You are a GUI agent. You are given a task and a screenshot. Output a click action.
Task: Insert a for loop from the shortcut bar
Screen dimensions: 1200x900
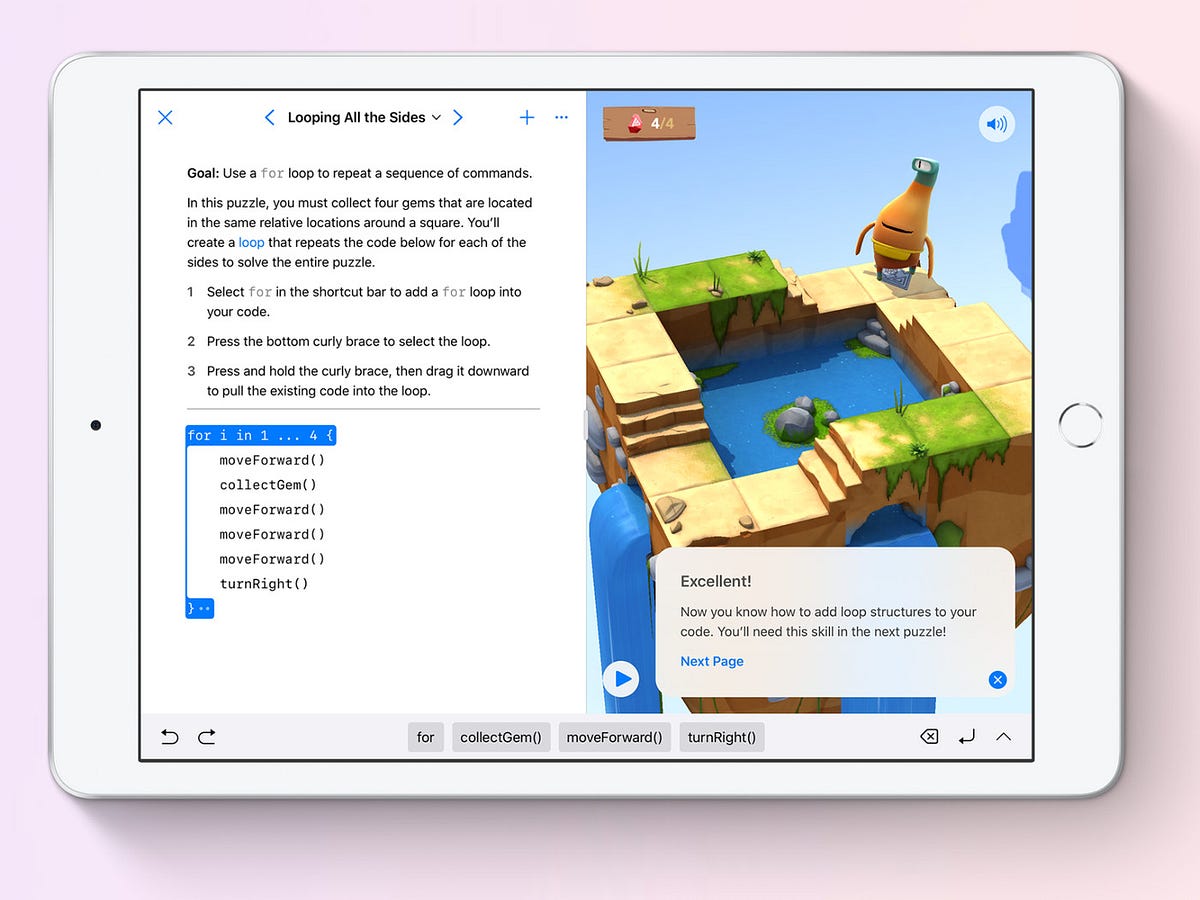(x=425, y=736)
